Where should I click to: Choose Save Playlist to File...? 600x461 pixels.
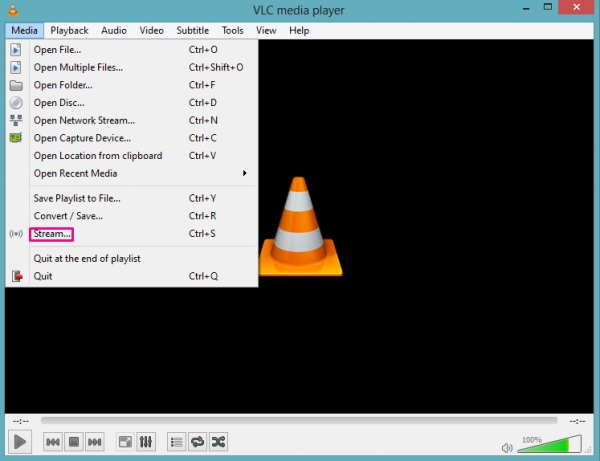click(132, 198)
